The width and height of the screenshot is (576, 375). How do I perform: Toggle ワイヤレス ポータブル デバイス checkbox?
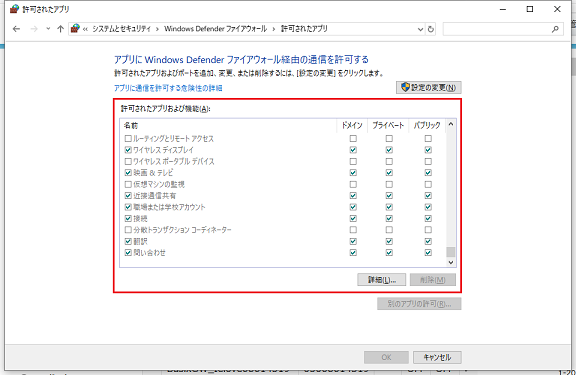pyautogui.click(x=128, y=161)
